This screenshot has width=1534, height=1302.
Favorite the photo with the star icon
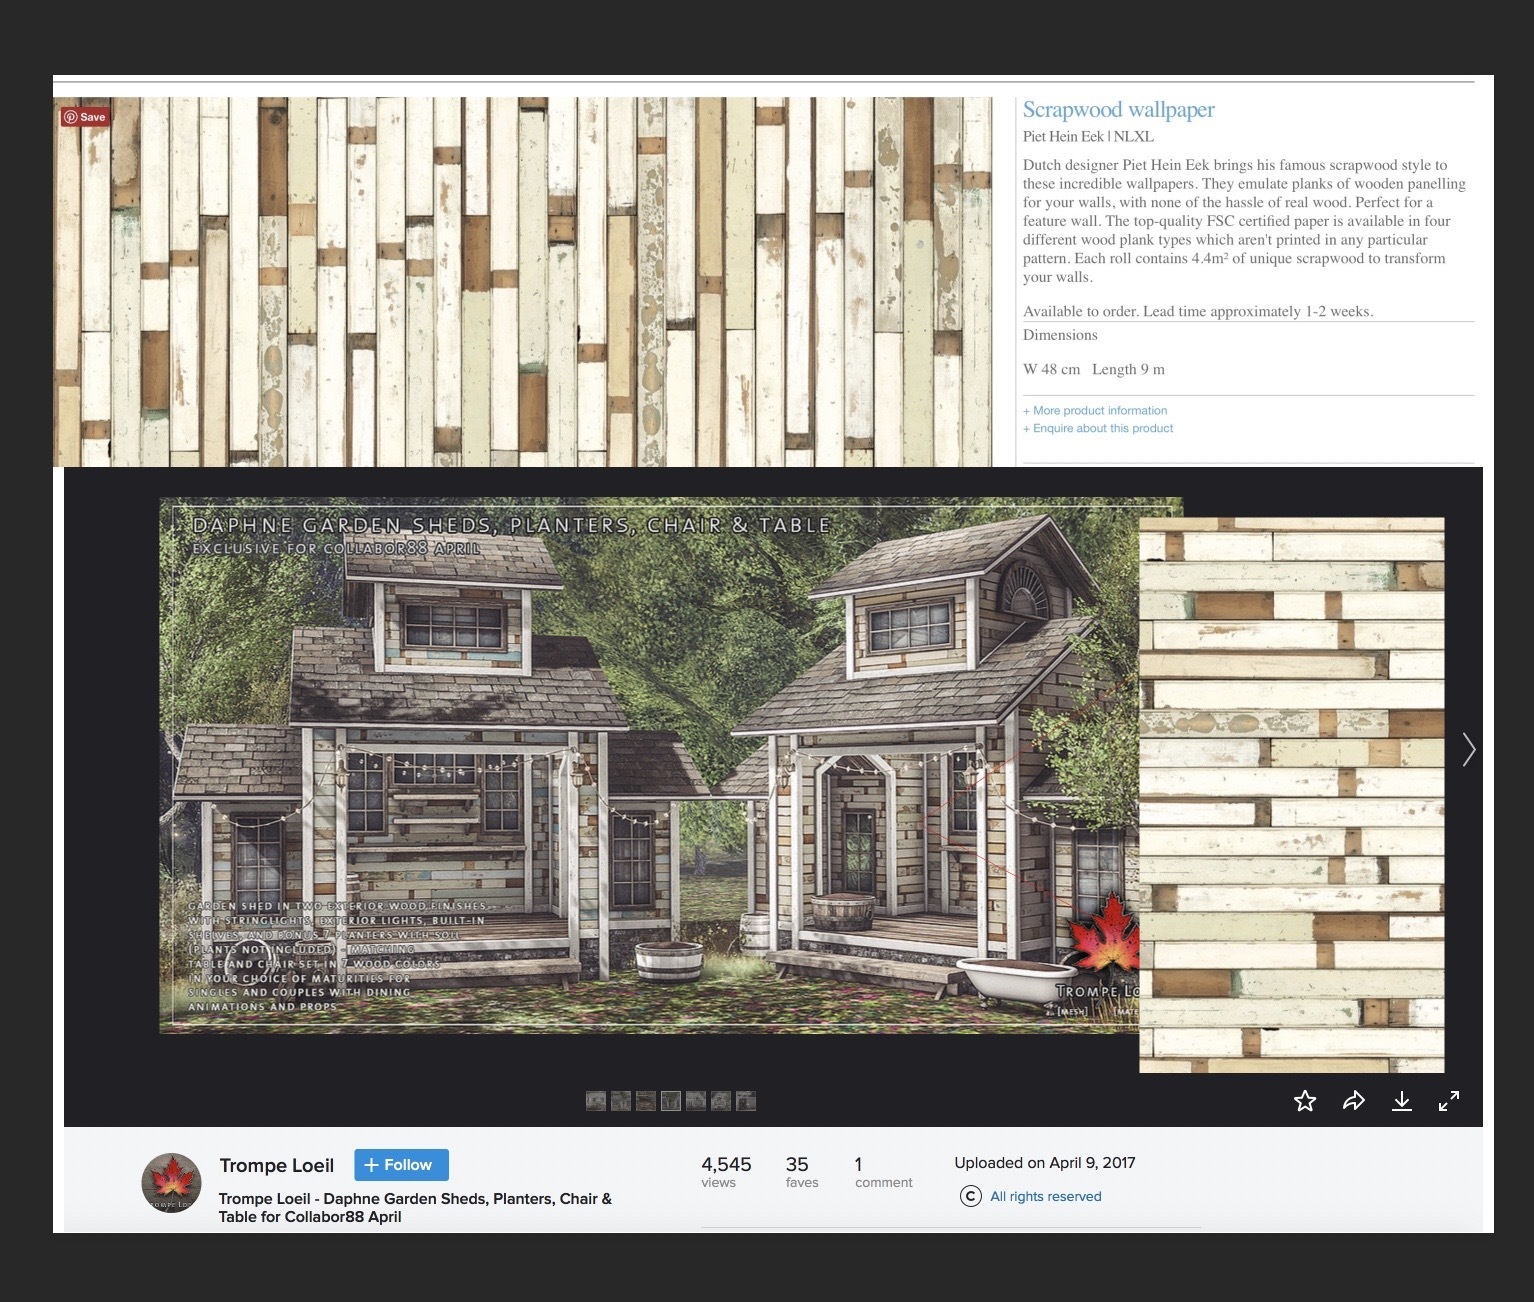1305,1101
